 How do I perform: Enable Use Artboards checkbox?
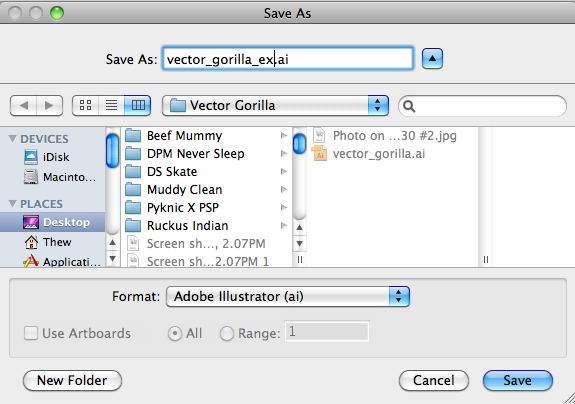[31, 333]
